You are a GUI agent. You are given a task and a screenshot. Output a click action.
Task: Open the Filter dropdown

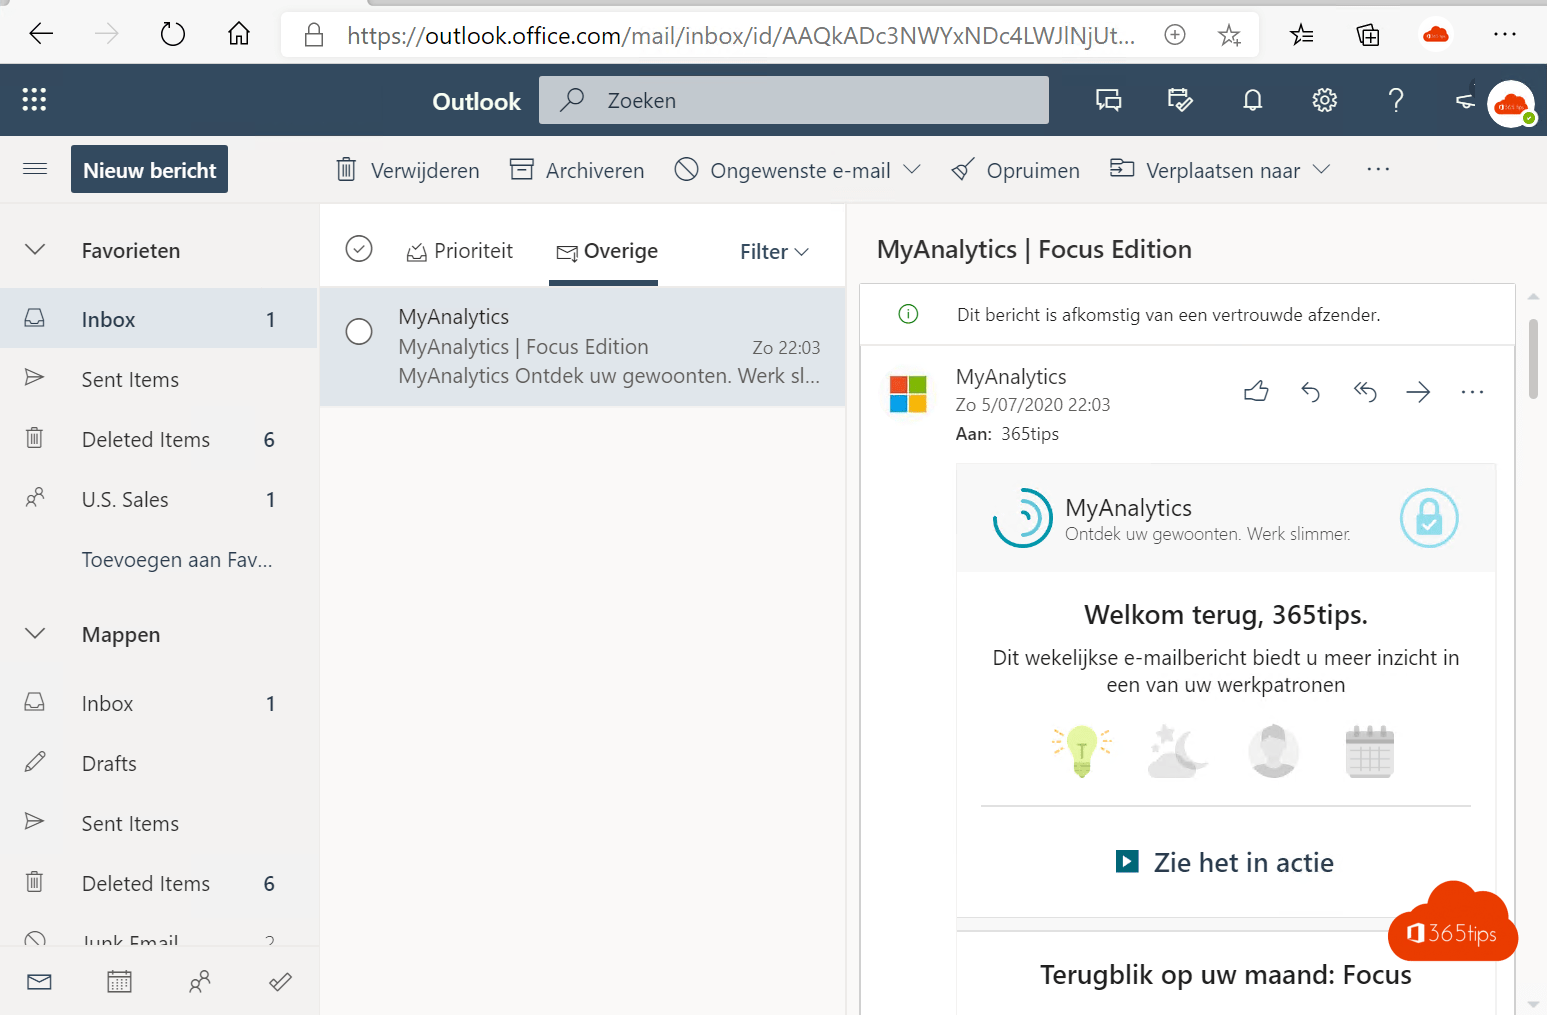point(774,252)
